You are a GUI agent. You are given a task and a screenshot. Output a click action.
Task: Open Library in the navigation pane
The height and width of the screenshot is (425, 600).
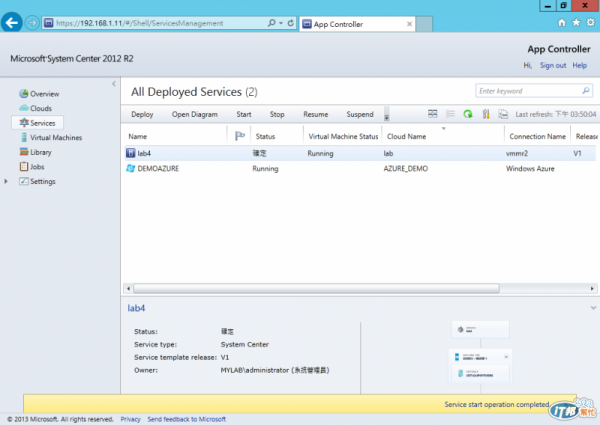click(36, 152)
